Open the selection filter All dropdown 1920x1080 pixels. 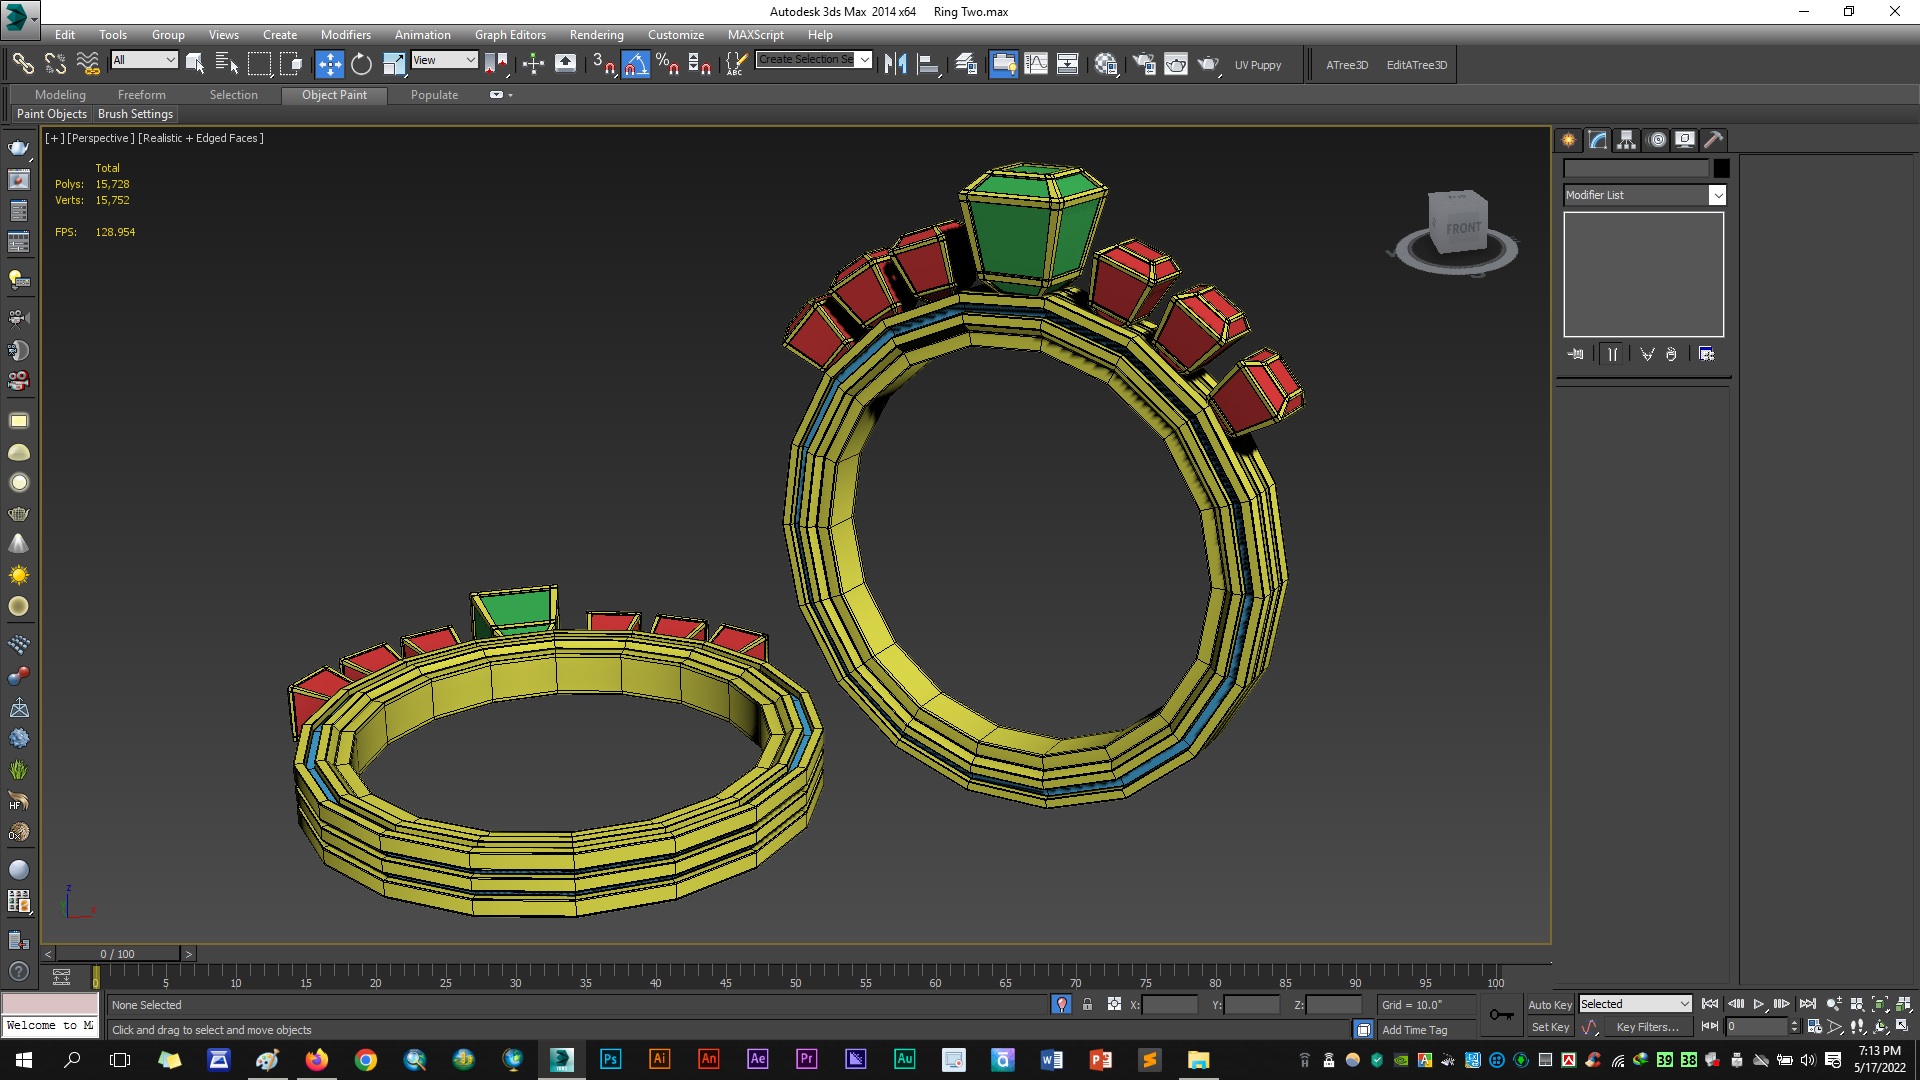(145, 60)
